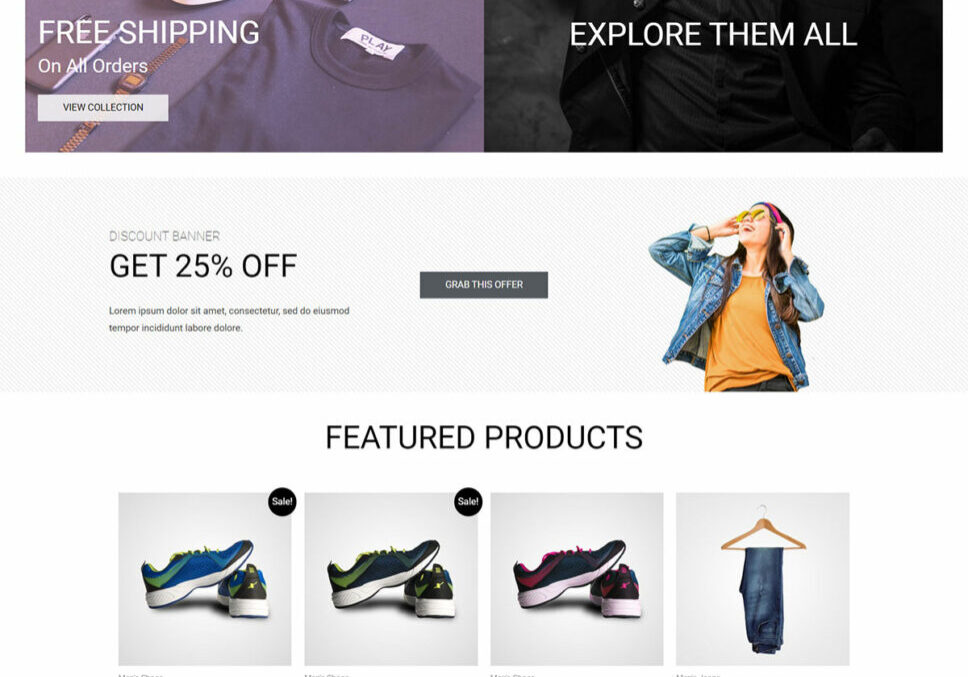This screenshot has height=677, width=968.
Task: Open the hanging blue jeans product
Action: pyautogui.click(x=762, y=579)
